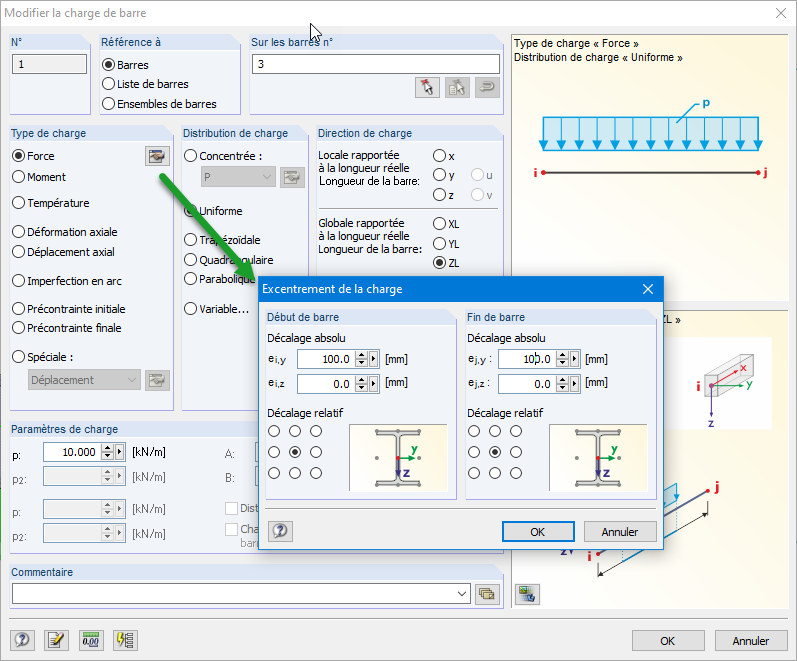Open the Déplacement special type dropdown
The height and width of the screenshot is (661, 797).
84,380
